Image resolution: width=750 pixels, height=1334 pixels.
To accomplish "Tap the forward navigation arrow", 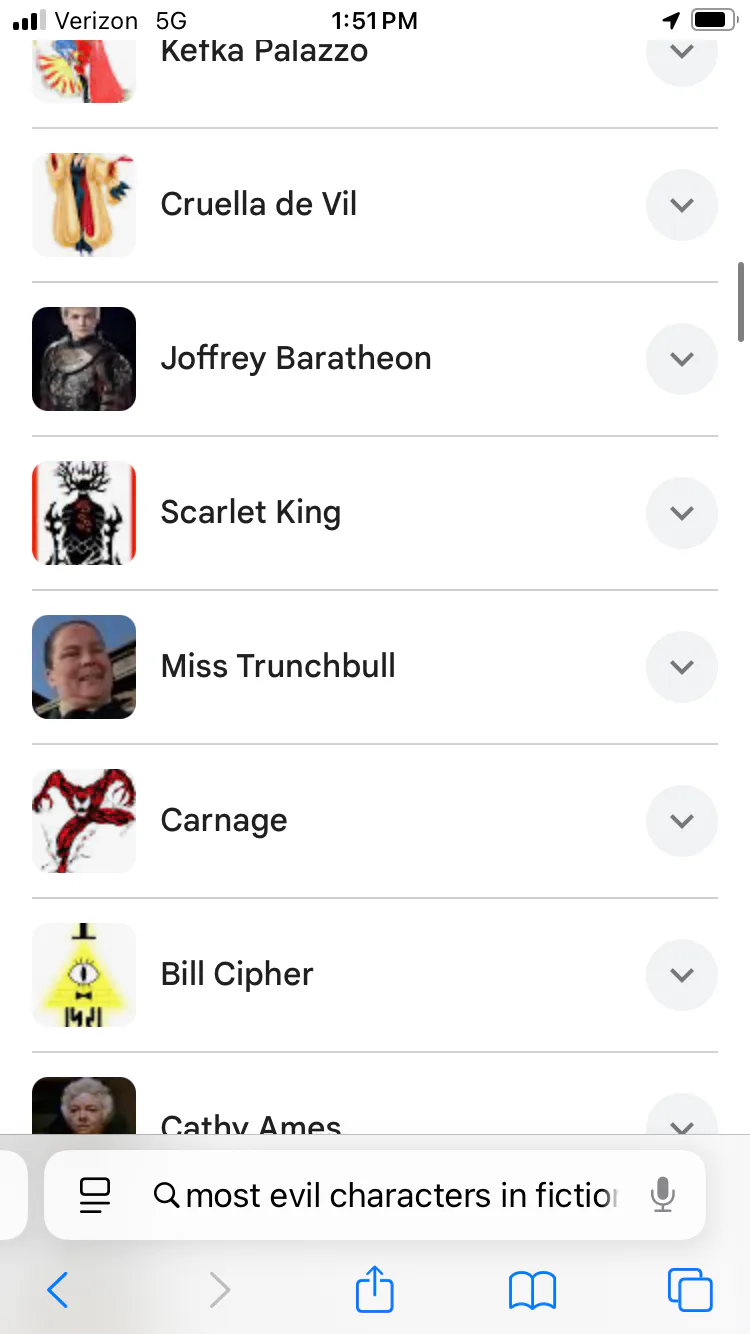I will click(x=219, y=1290).
